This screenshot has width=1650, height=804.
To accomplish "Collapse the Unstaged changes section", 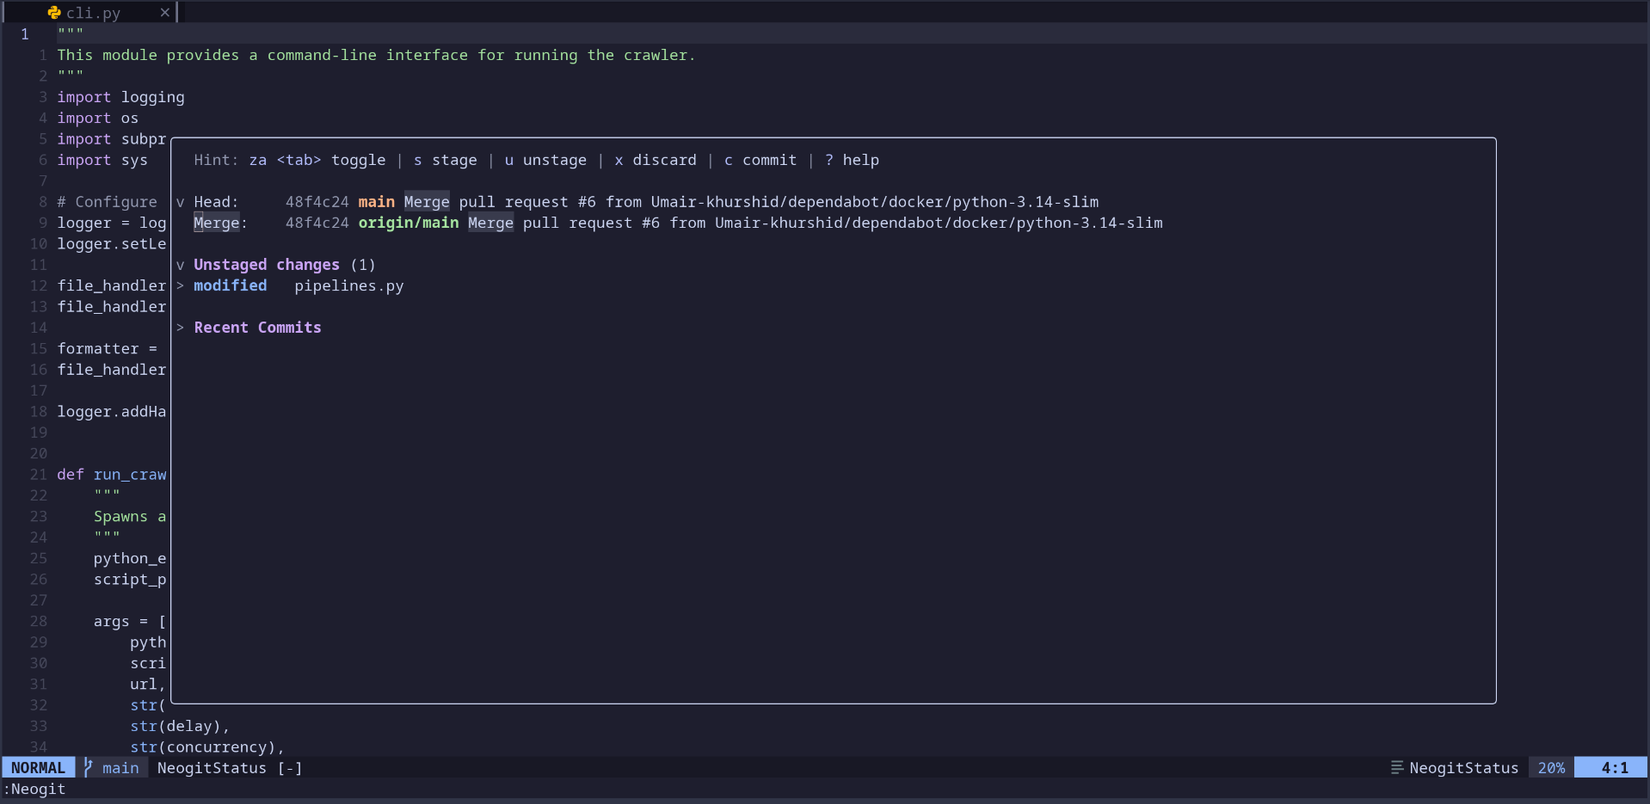I will click(x=180, y=265).
